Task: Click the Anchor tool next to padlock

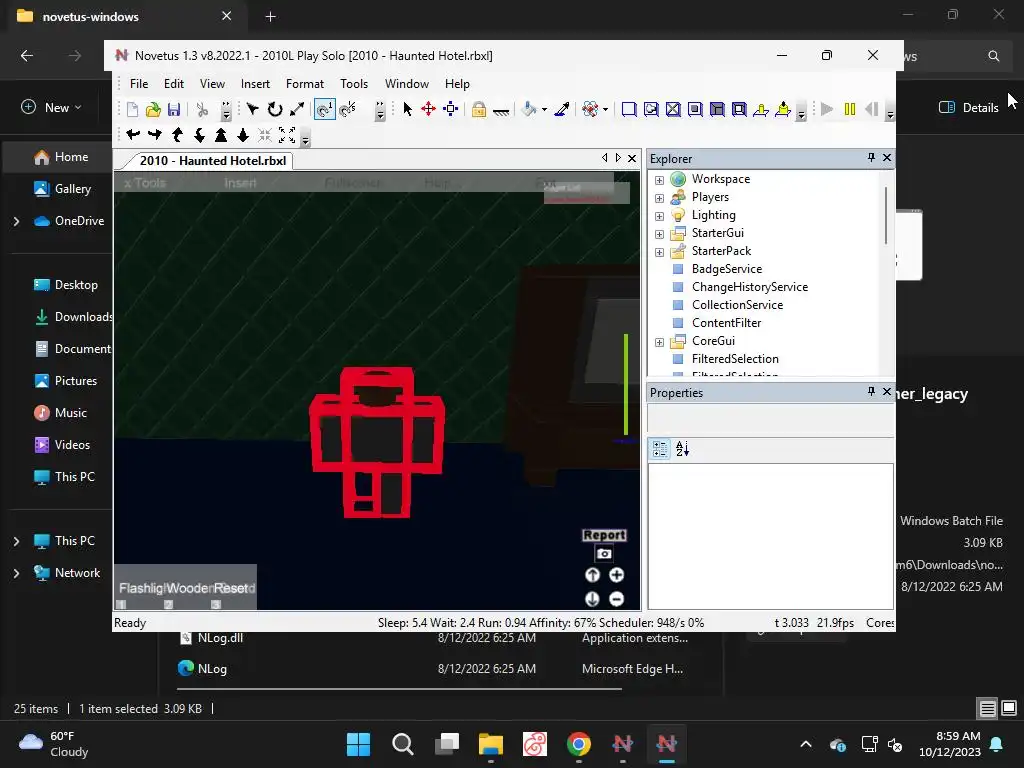Action: 501,111
